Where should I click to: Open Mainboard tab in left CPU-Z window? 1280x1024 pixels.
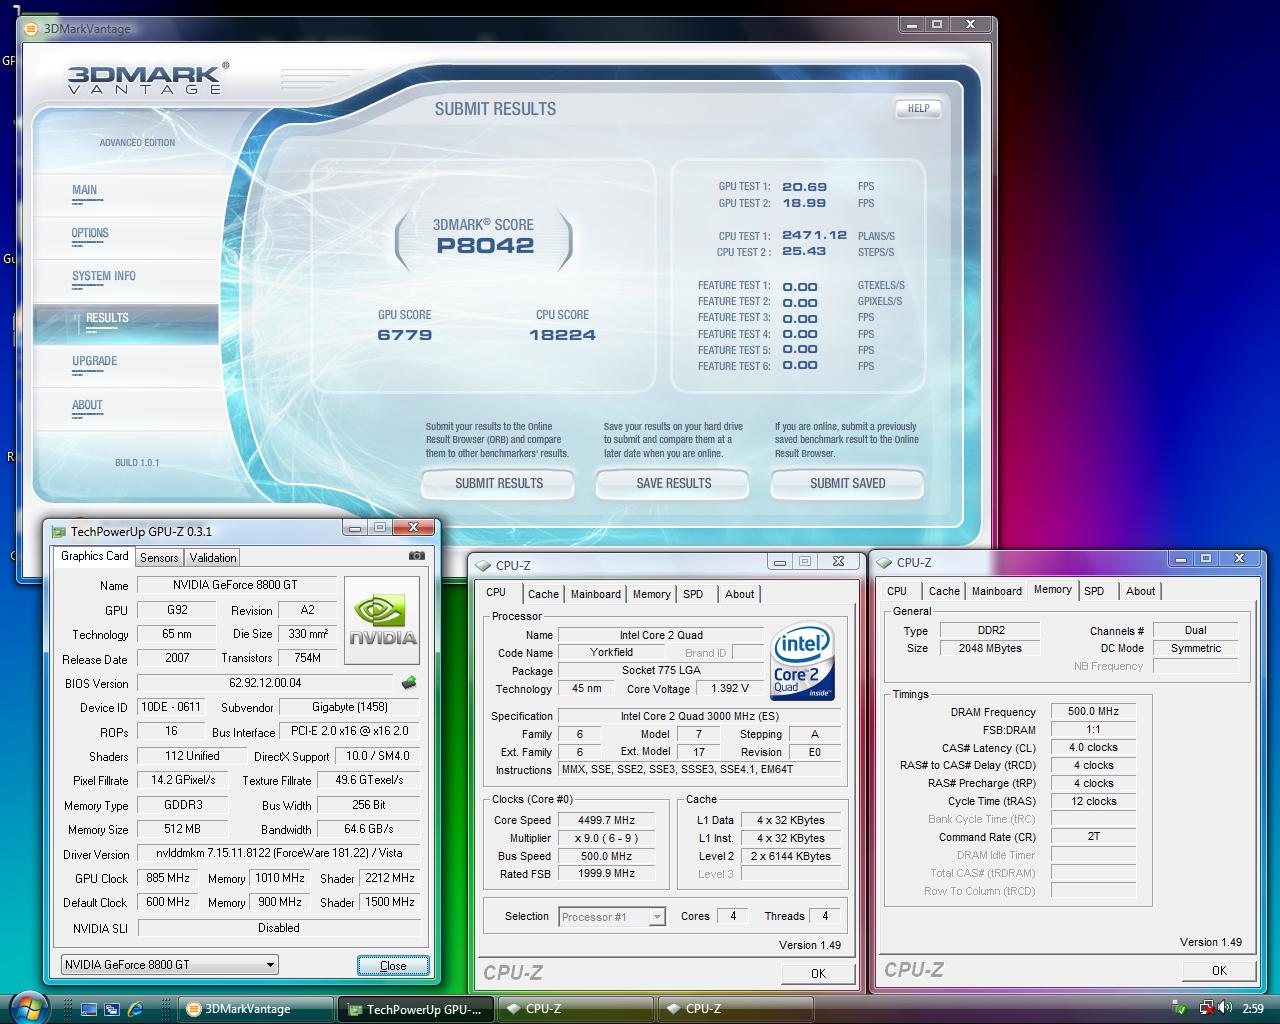click(596, 594)
